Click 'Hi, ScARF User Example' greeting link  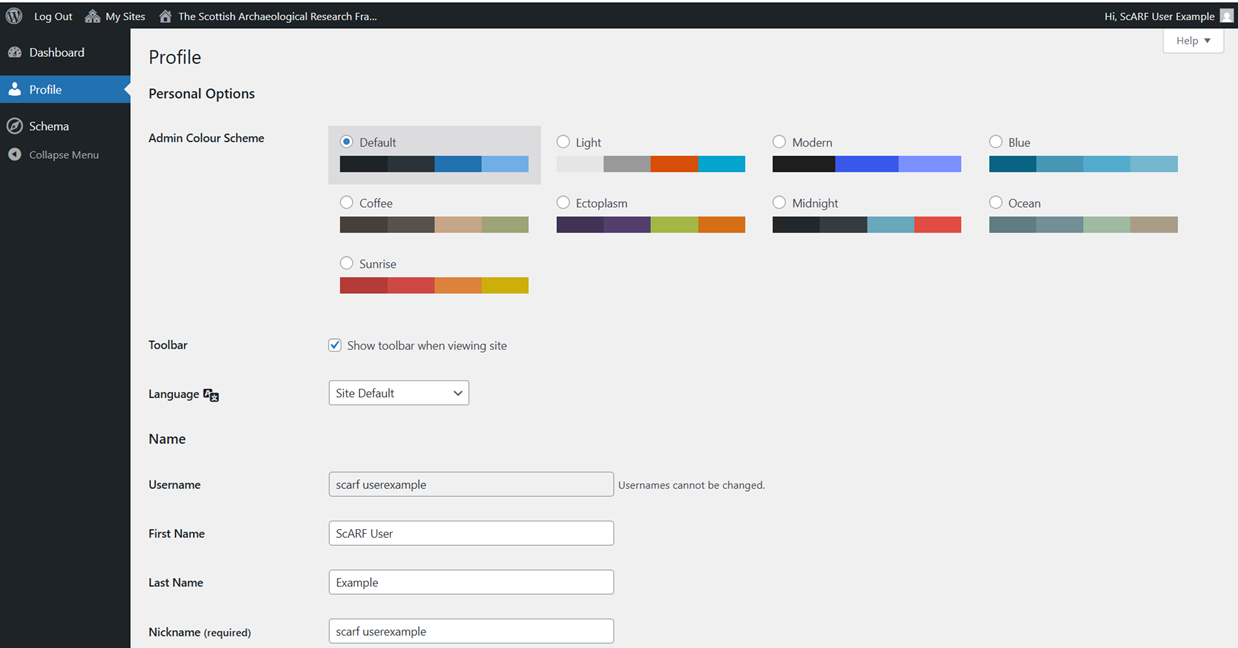coord(1162,15)
